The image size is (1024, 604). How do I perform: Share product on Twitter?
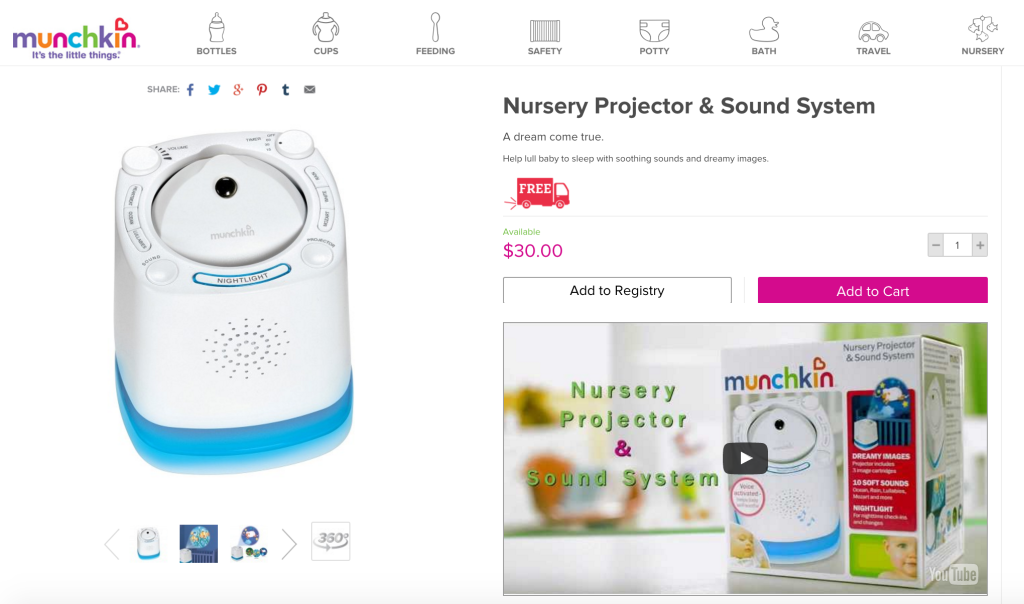coord(214,89)
